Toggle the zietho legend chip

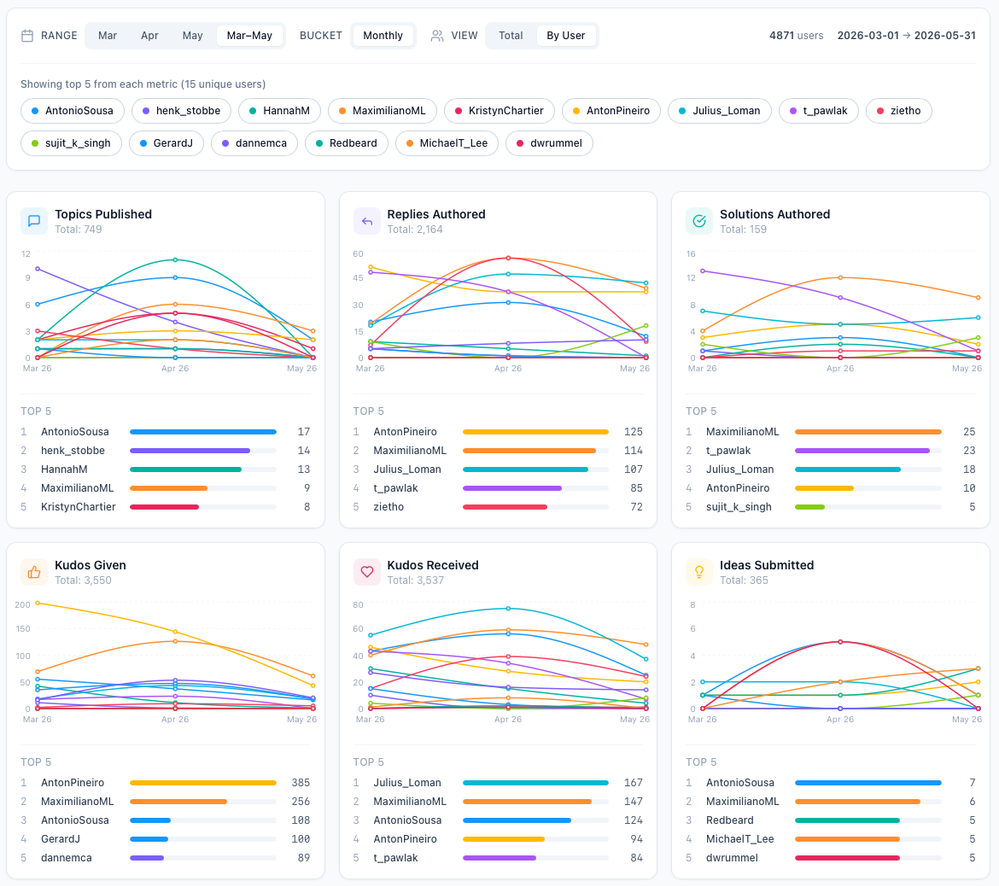pos(899,111)
